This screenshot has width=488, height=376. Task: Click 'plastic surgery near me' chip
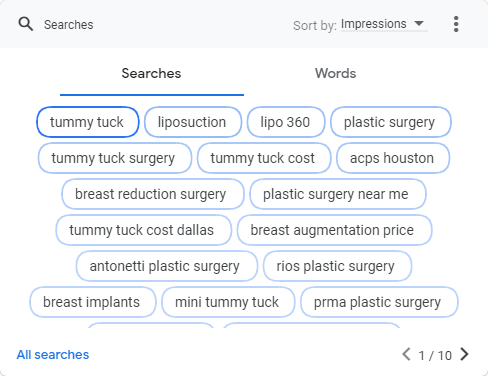point(338,194)
